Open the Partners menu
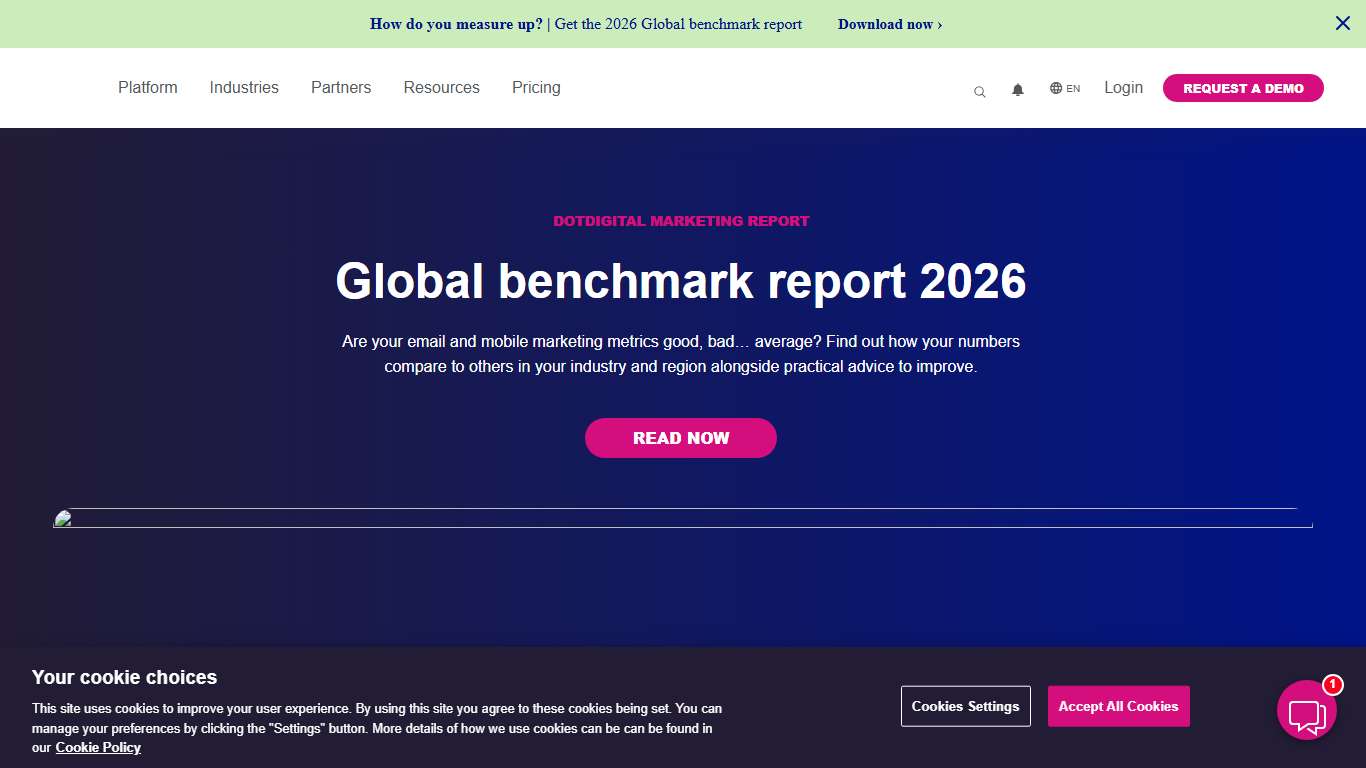 coord(341,88)
